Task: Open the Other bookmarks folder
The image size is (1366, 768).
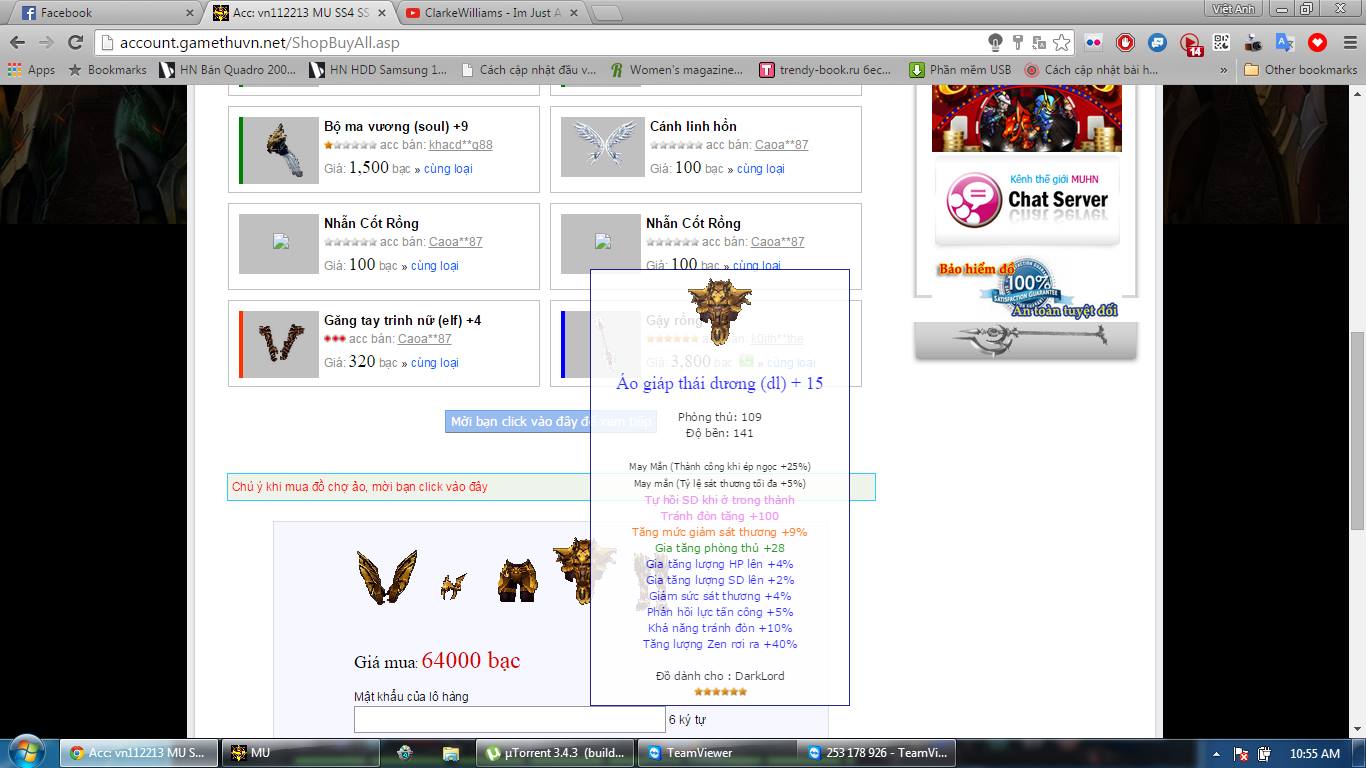Action: click(x=1300, y=70)
